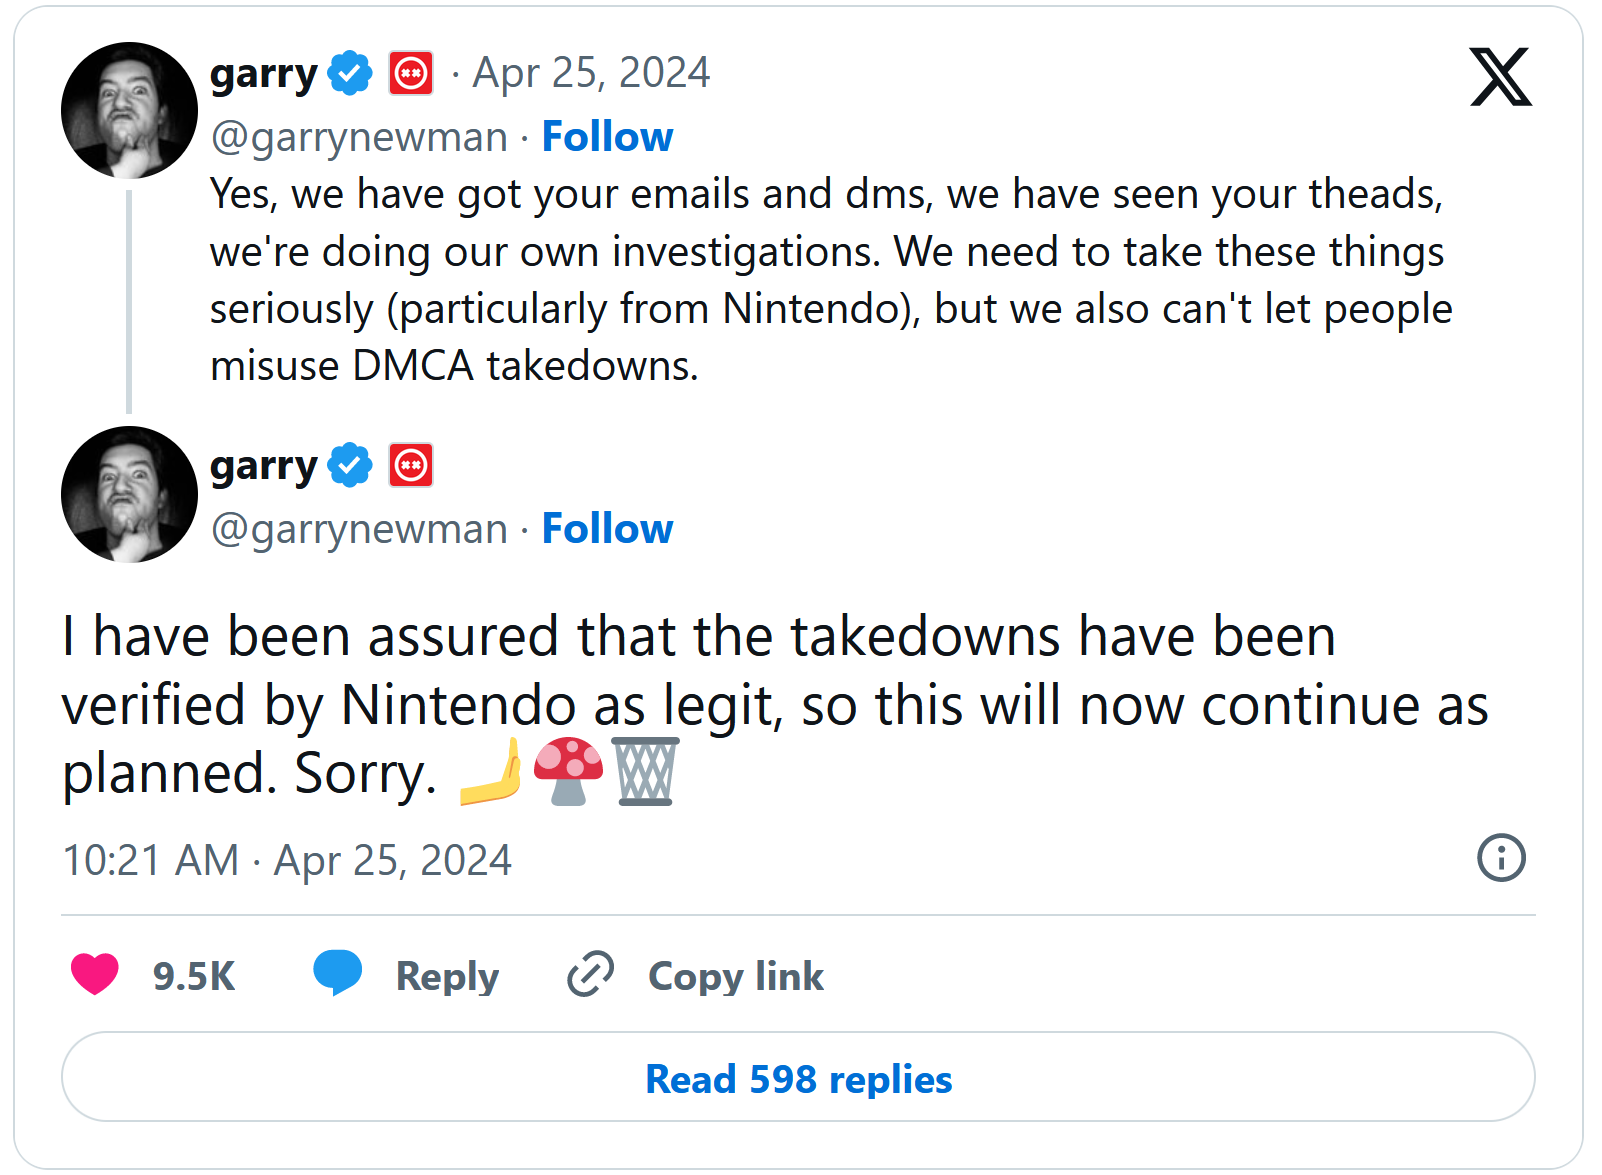Click the Reply label

click(x=449, y=974)
